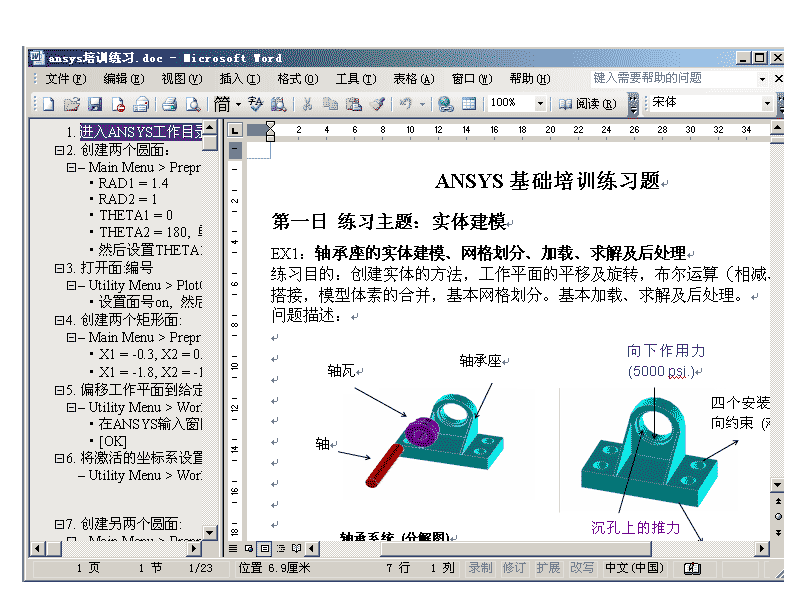Click the Open file folder icon
This screenshot has width=800, height=600.
tap(72, 104)
